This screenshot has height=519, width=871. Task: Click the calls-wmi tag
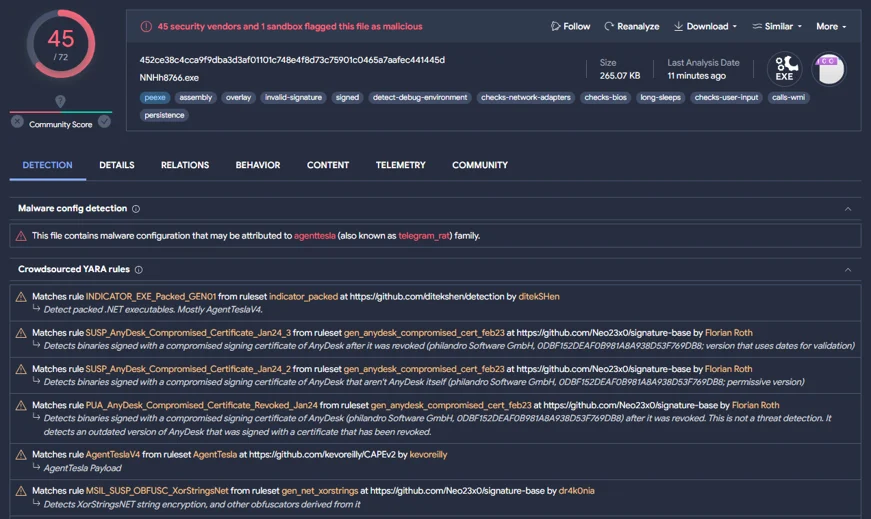tap(788, 97)
